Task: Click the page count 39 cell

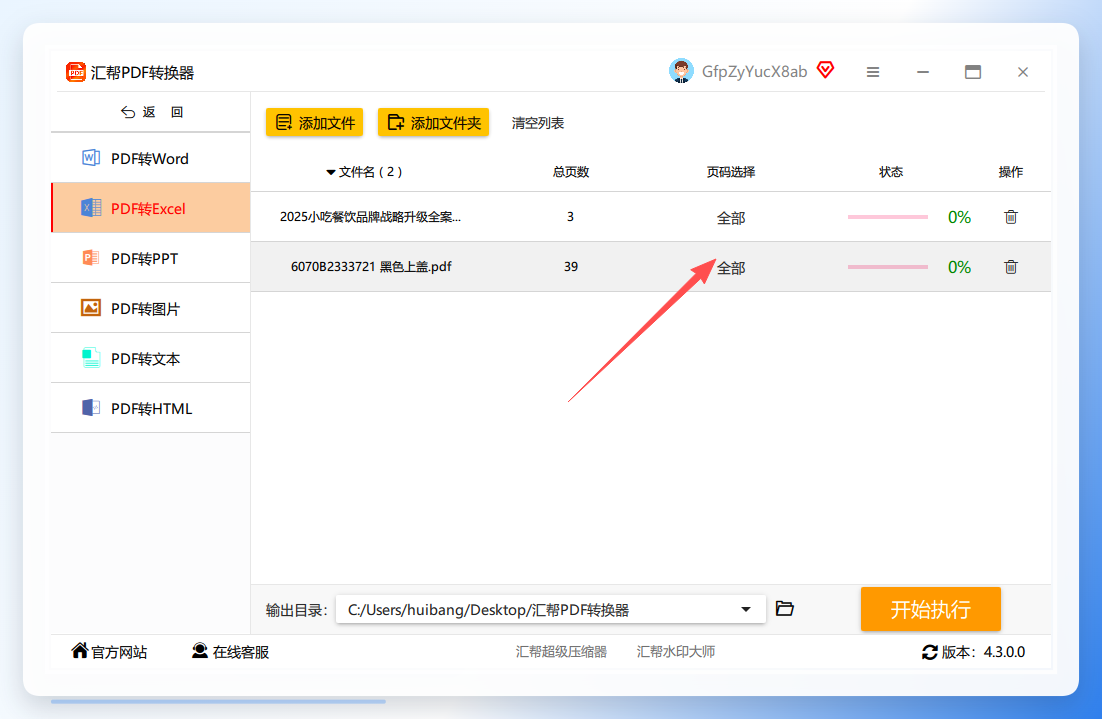Action: (x=571, y=266)
